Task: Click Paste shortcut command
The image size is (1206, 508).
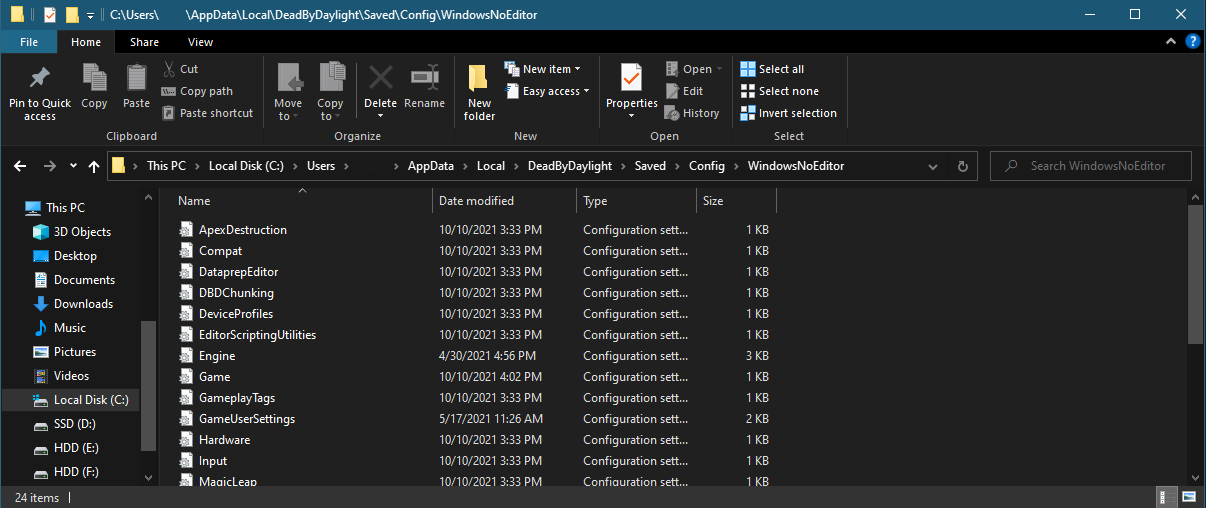Action: tap(207, 113)
